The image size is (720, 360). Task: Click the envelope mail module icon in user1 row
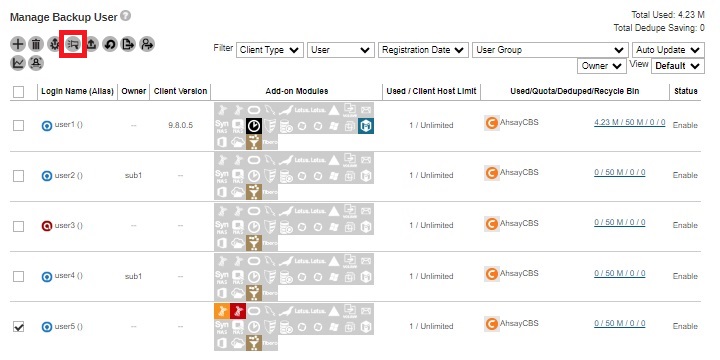(366, 110)
